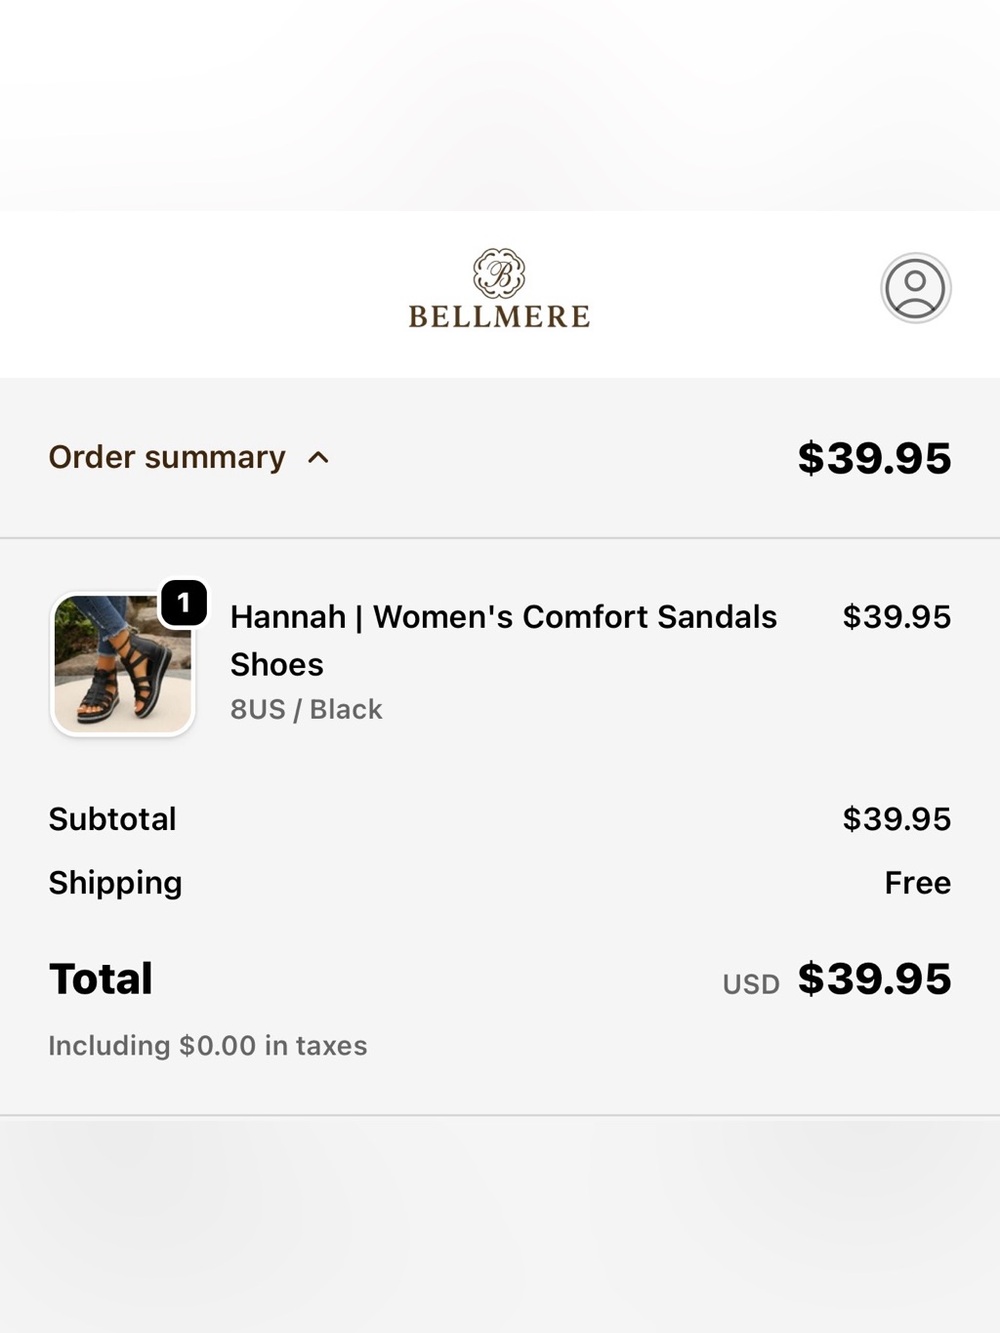Click the Free shipping value

point(917,883)
